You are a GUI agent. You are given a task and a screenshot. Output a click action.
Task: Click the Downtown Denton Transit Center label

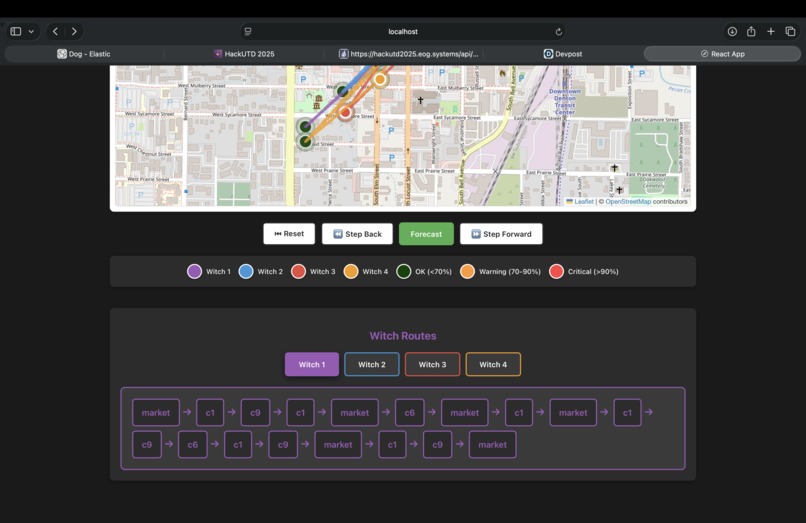click(x=564, y=101)
